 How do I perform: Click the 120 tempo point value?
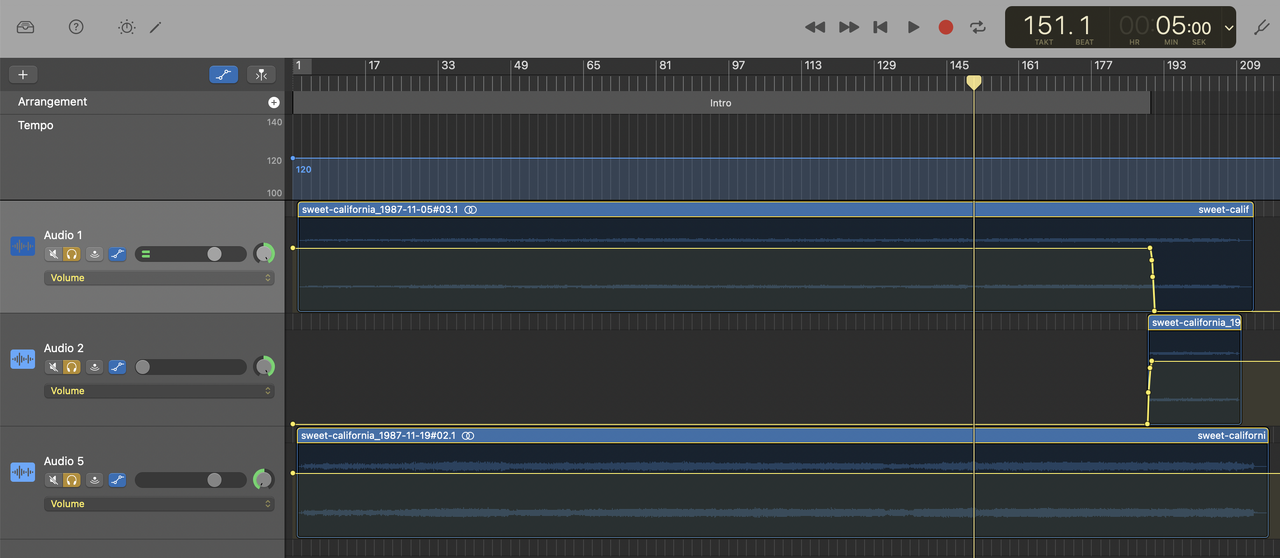[x=303, y=170]
